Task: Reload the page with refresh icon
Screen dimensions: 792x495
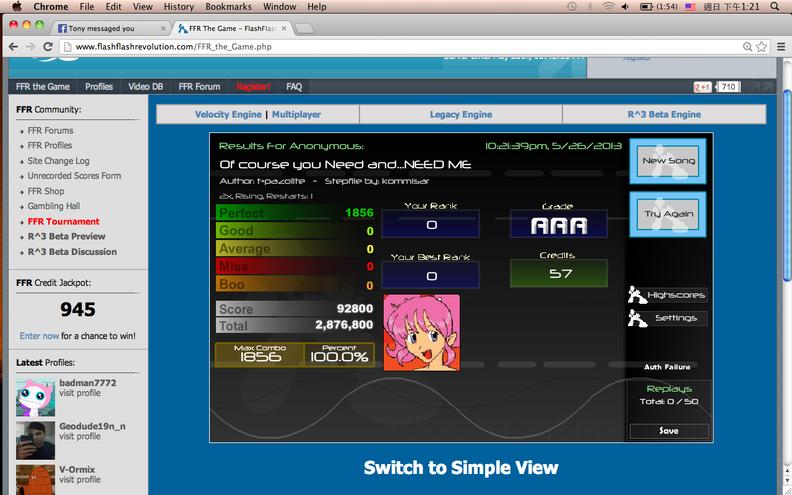Action: [x=48, y=46]
